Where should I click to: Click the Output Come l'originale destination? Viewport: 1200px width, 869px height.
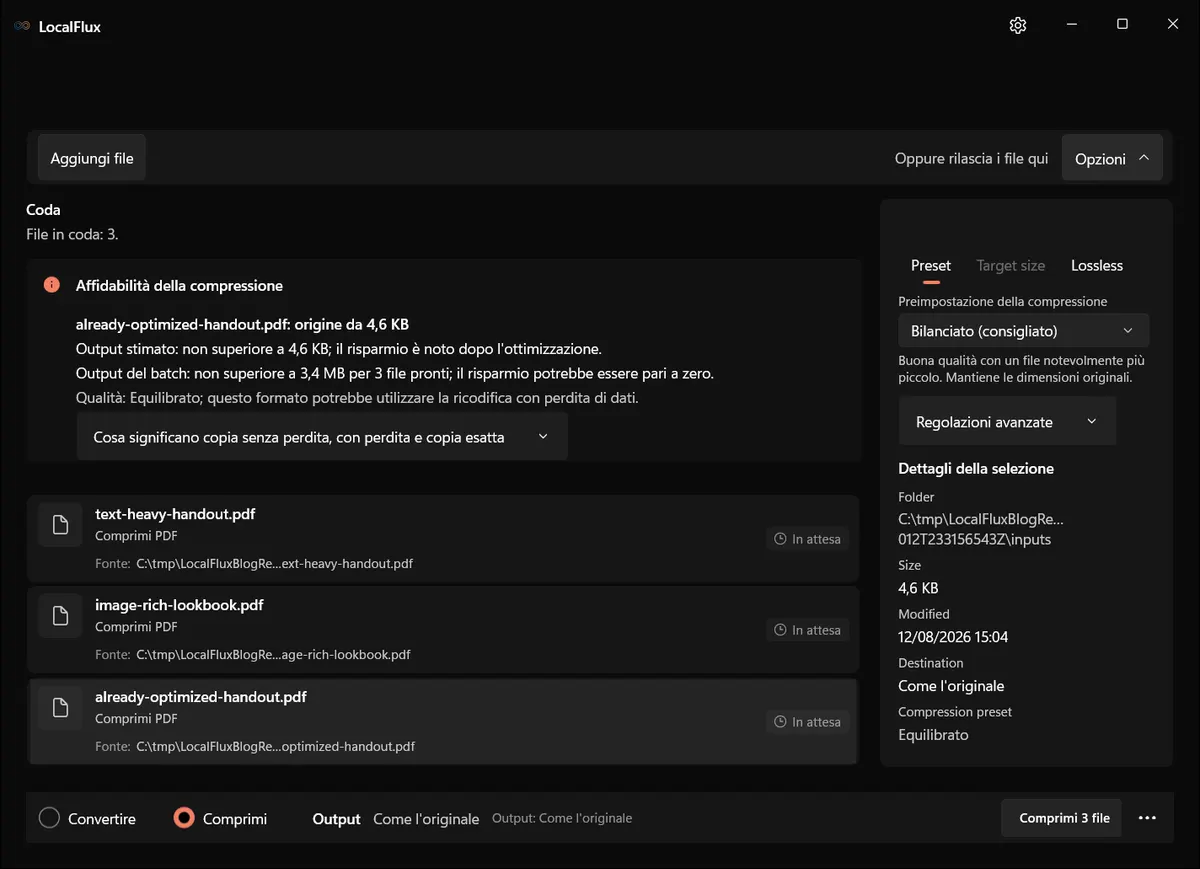(426, 819)
